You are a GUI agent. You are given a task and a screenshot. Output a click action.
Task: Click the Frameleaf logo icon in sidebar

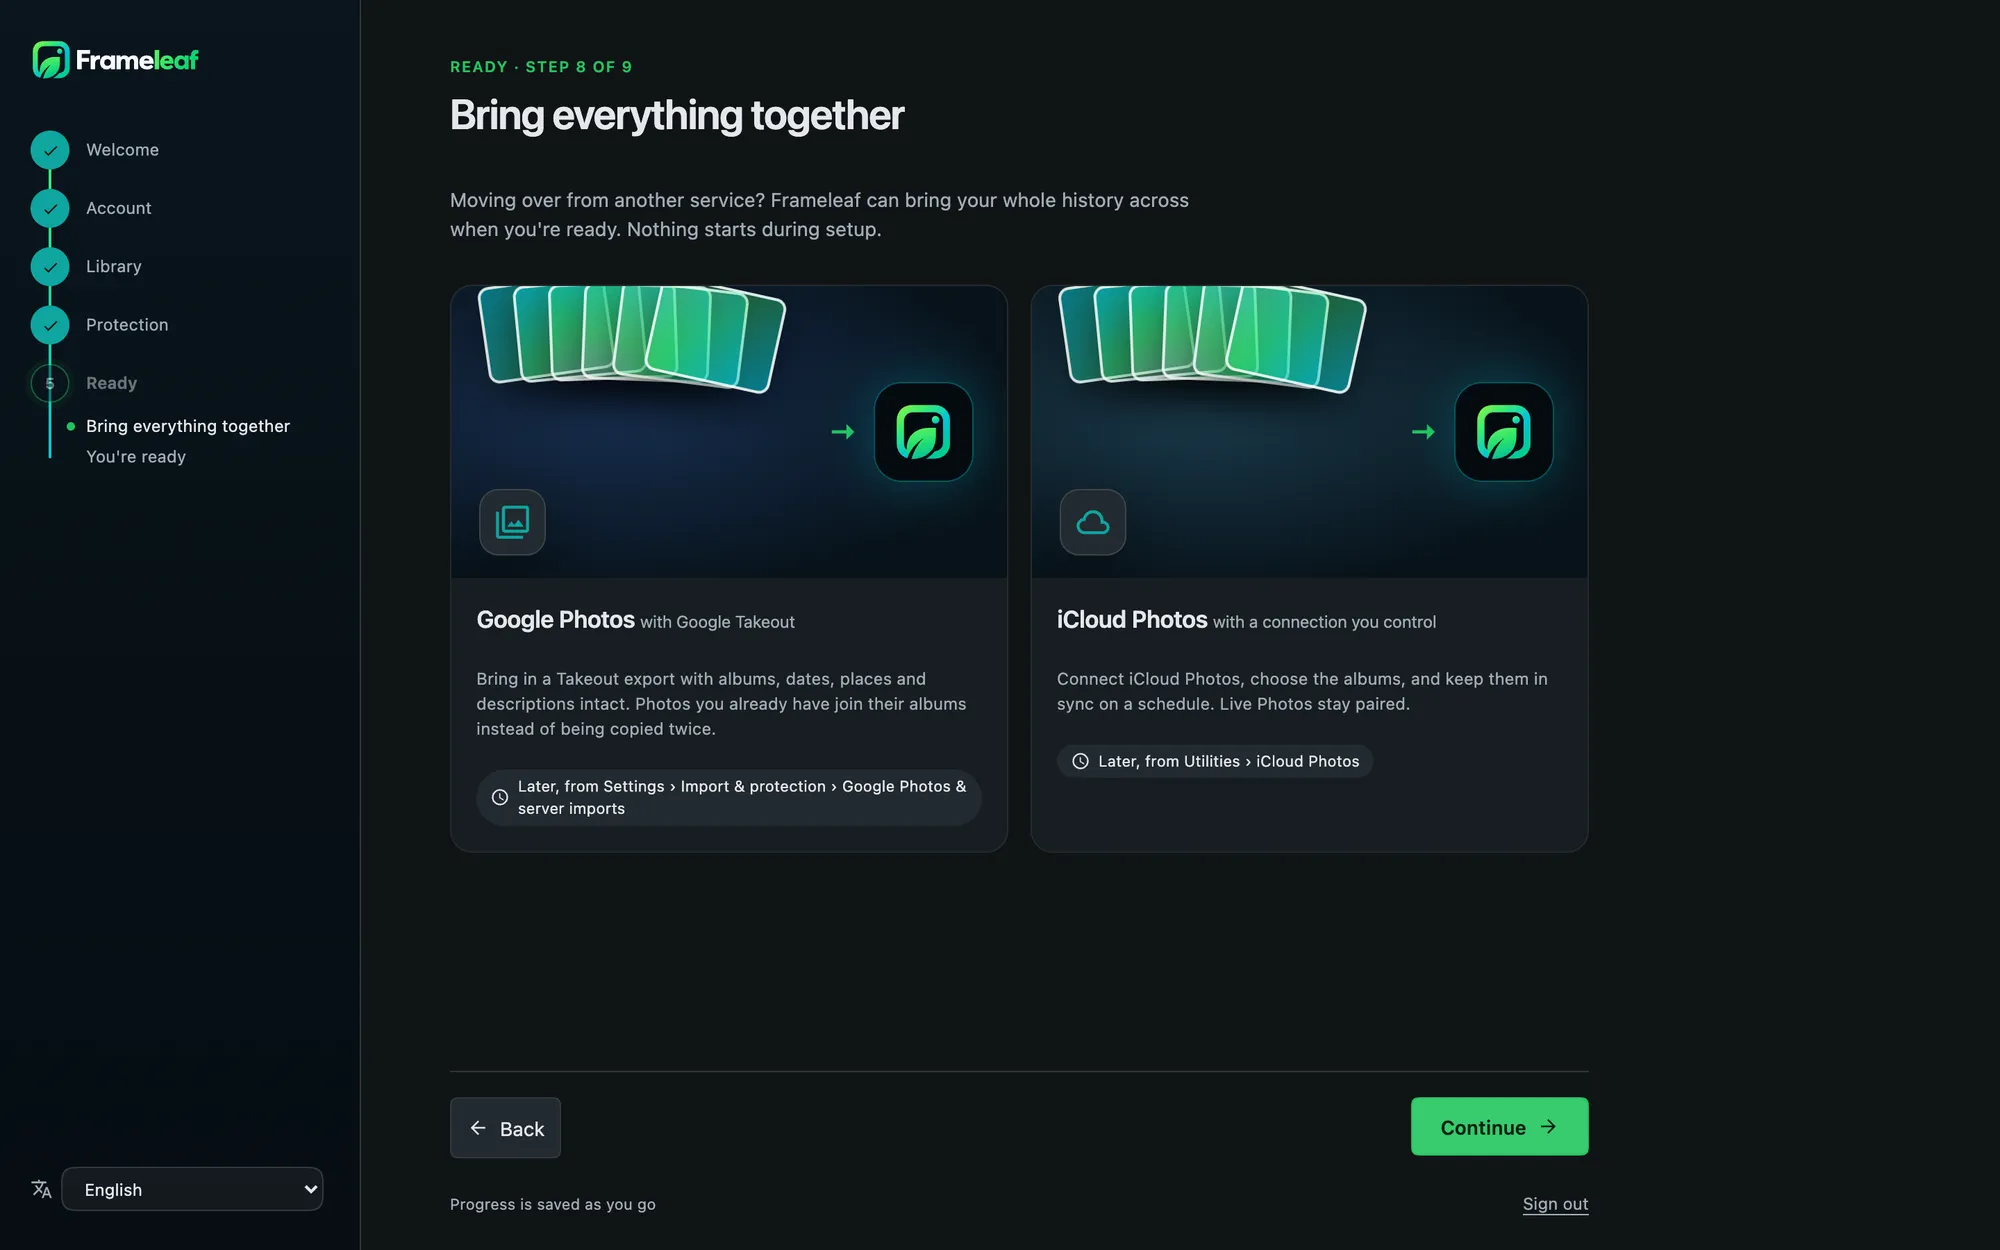tap(51, 60)
